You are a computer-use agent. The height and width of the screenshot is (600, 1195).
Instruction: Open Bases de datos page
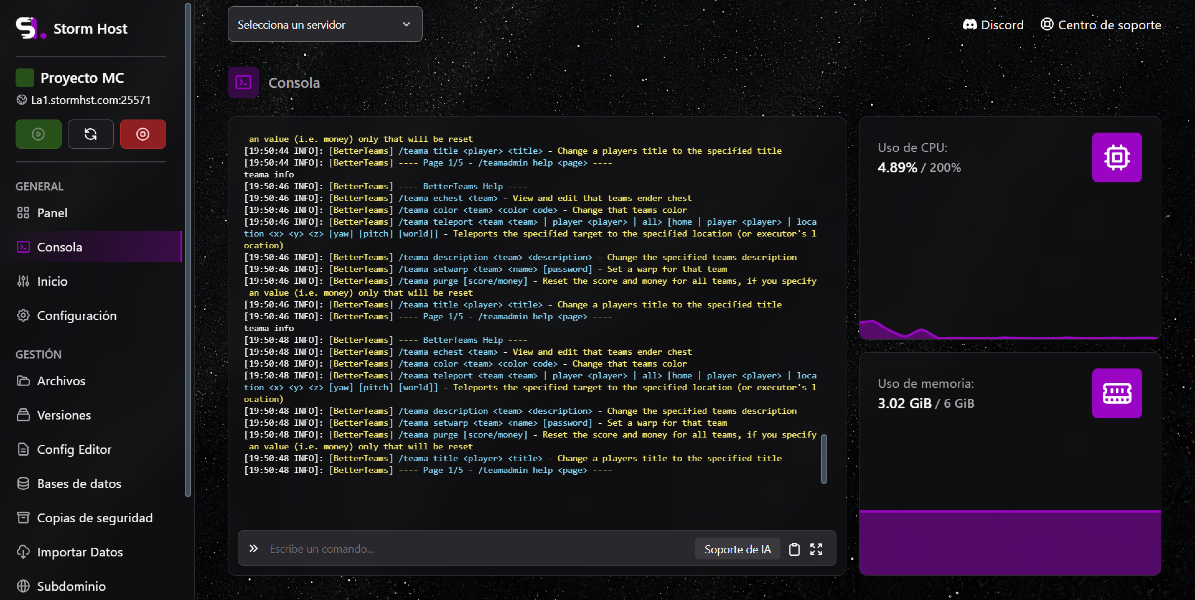(x=79, y=484)
